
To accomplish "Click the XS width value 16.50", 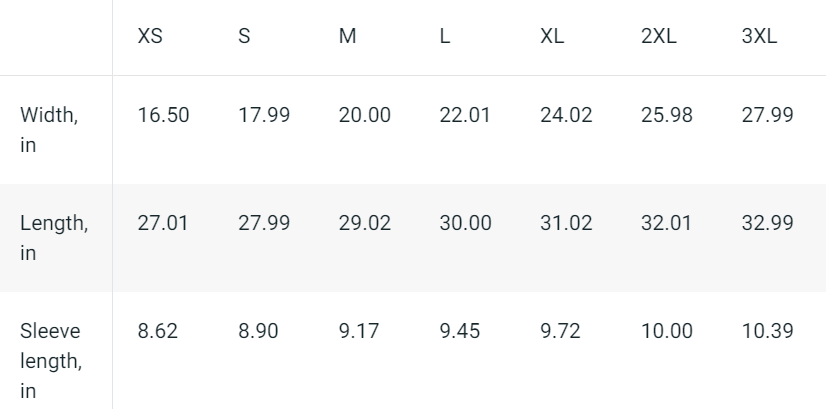I will click(x=163, y=115).
